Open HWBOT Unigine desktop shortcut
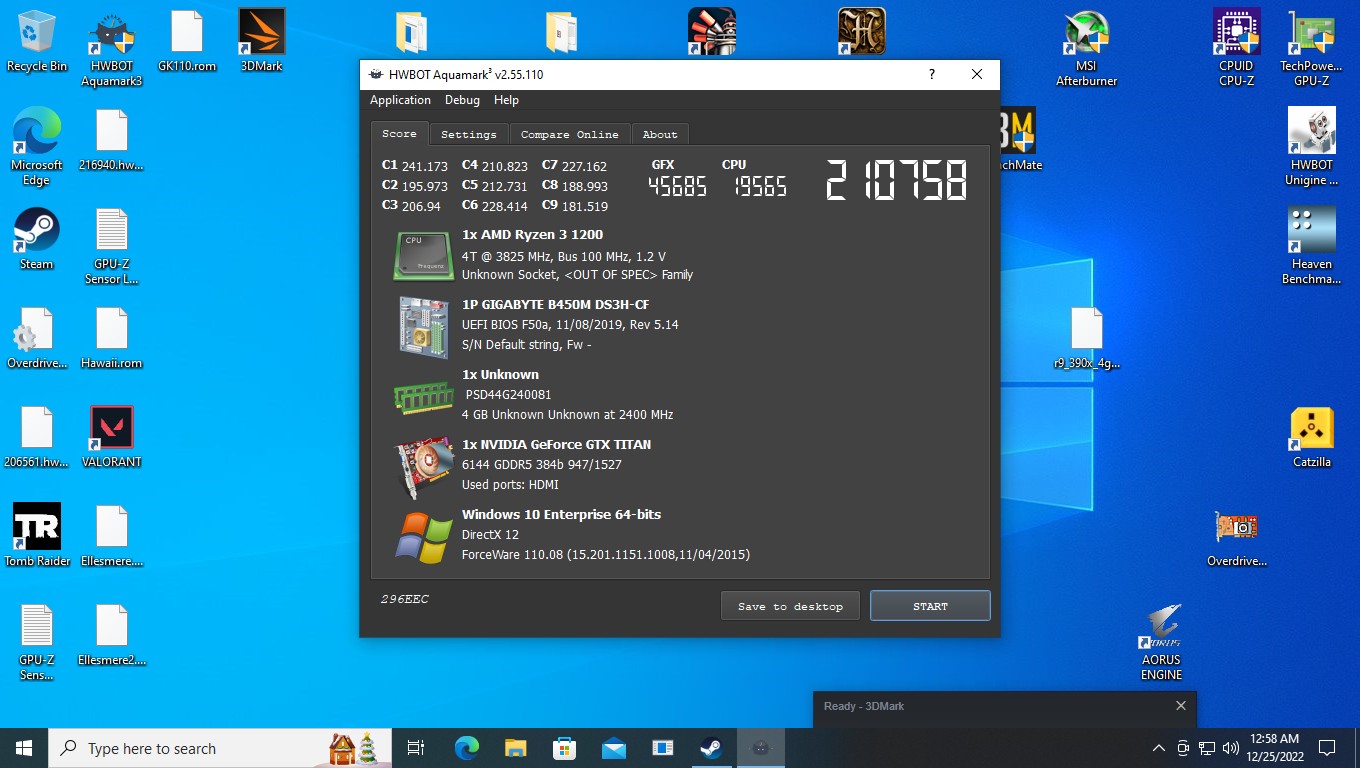This screenshot has width=1360, height=768. click(1311, 147)
